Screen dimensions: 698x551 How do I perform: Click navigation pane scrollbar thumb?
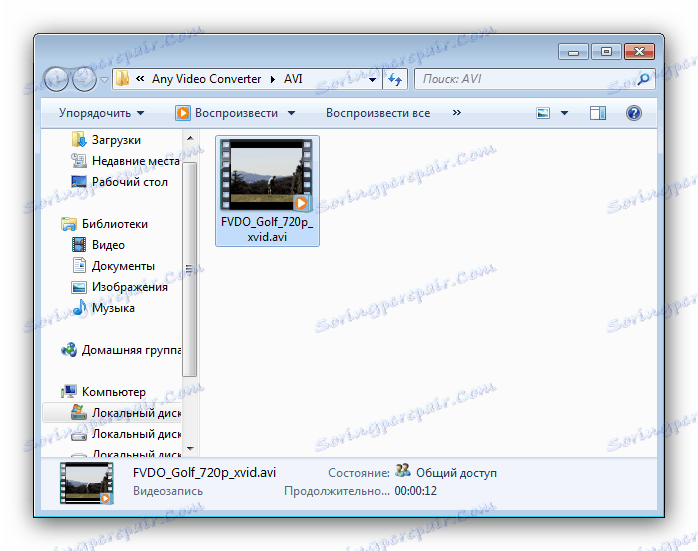(190, 269)
